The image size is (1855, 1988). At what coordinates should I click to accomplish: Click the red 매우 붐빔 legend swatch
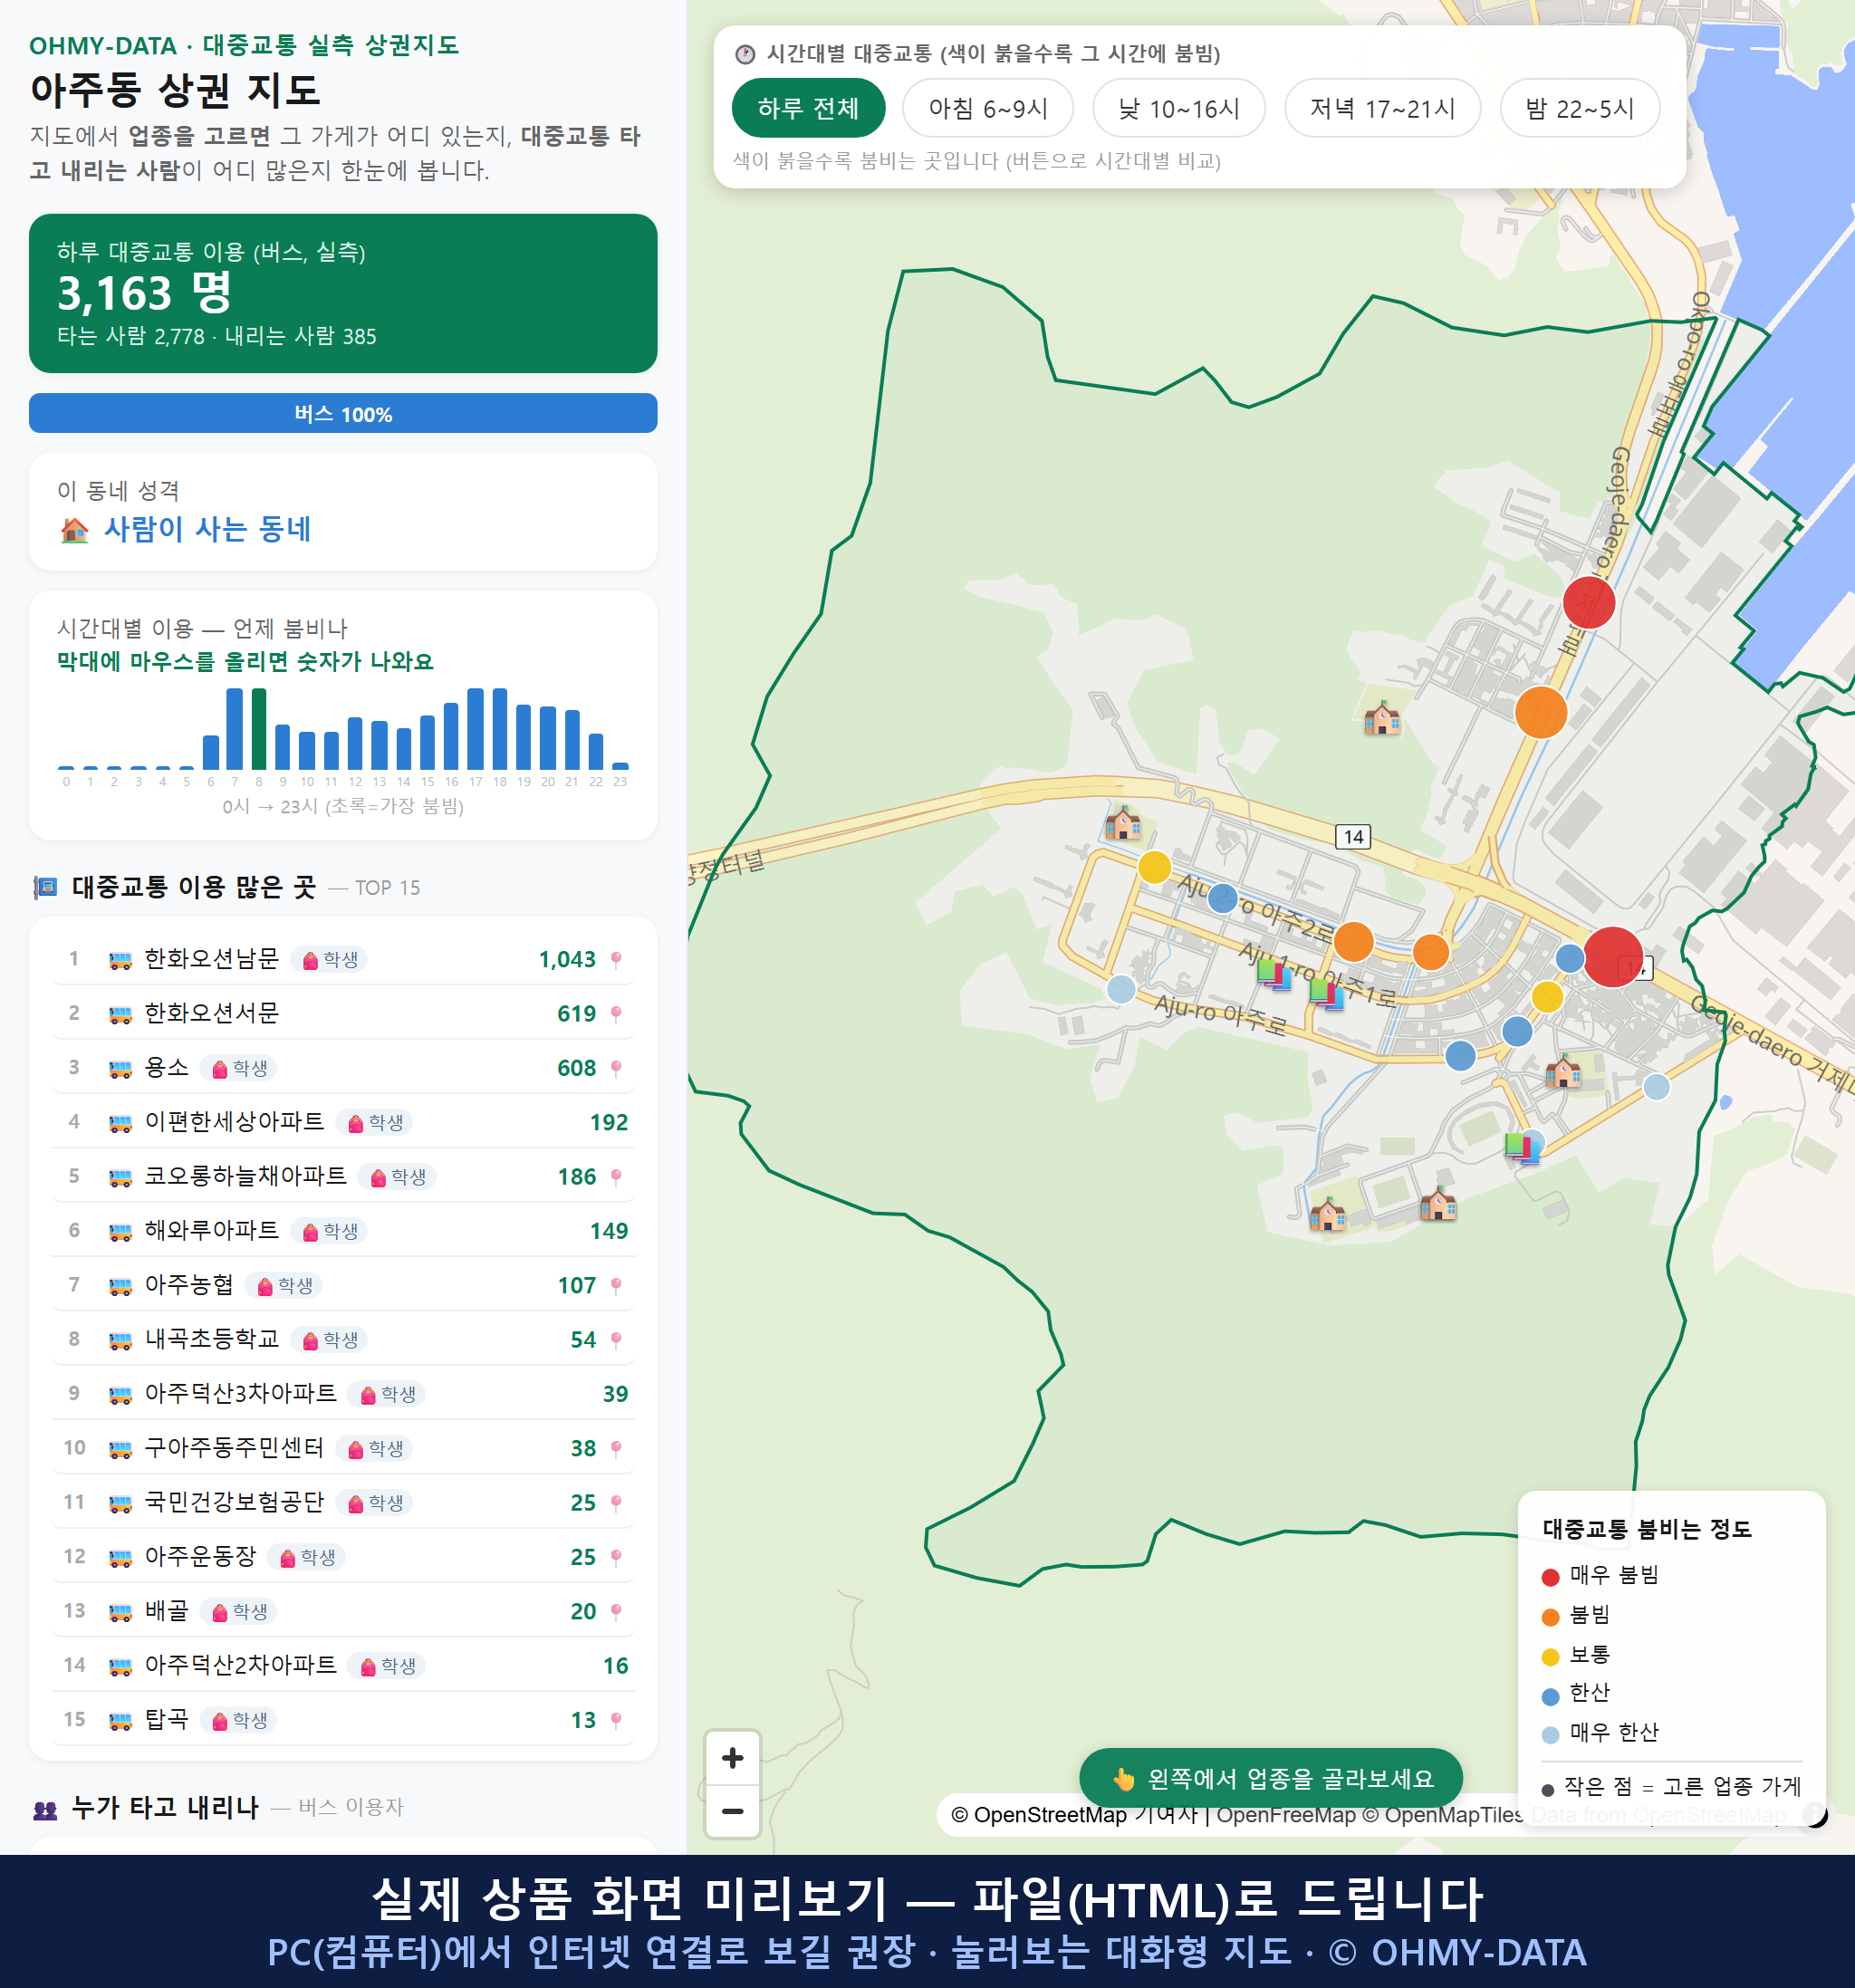[1550, 1577]
